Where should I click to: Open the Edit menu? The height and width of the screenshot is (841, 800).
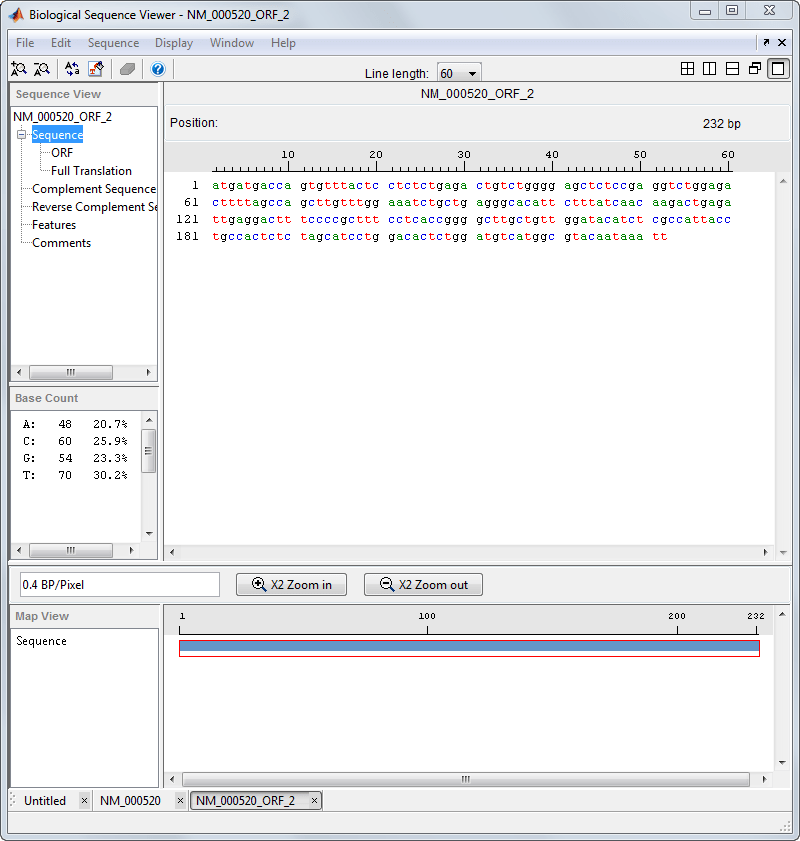point(61,43)
